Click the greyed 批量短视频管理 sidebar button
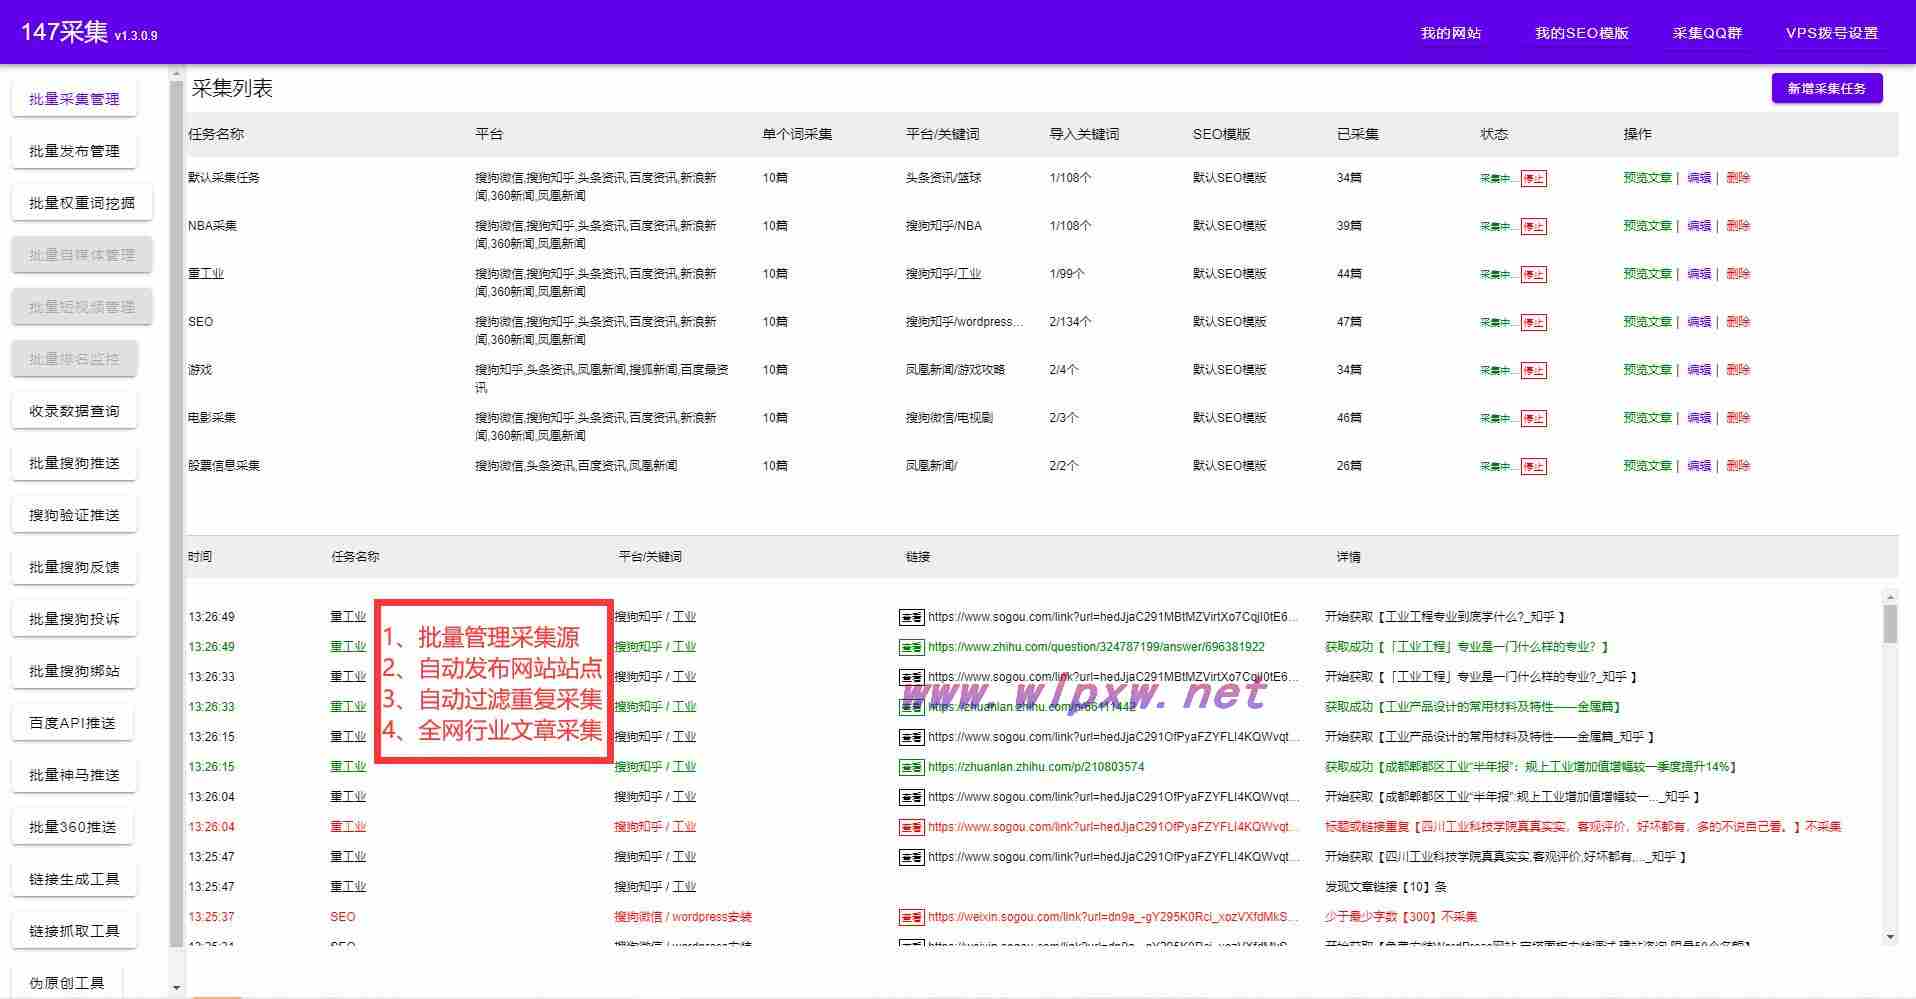 point(82,307)
